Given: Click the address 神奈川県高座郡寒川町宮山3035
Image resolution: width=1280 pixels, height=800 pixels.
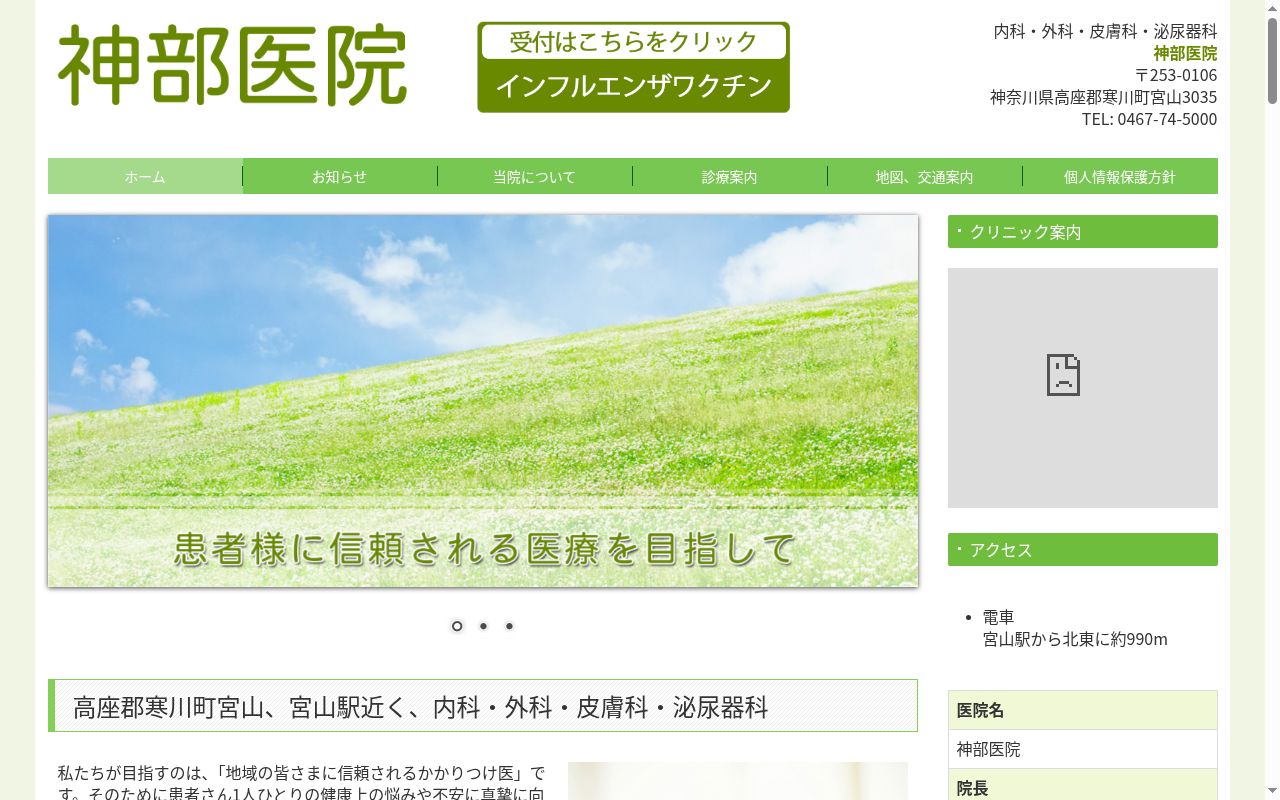Looking at the screenshot, I should tap(1104, 97).
